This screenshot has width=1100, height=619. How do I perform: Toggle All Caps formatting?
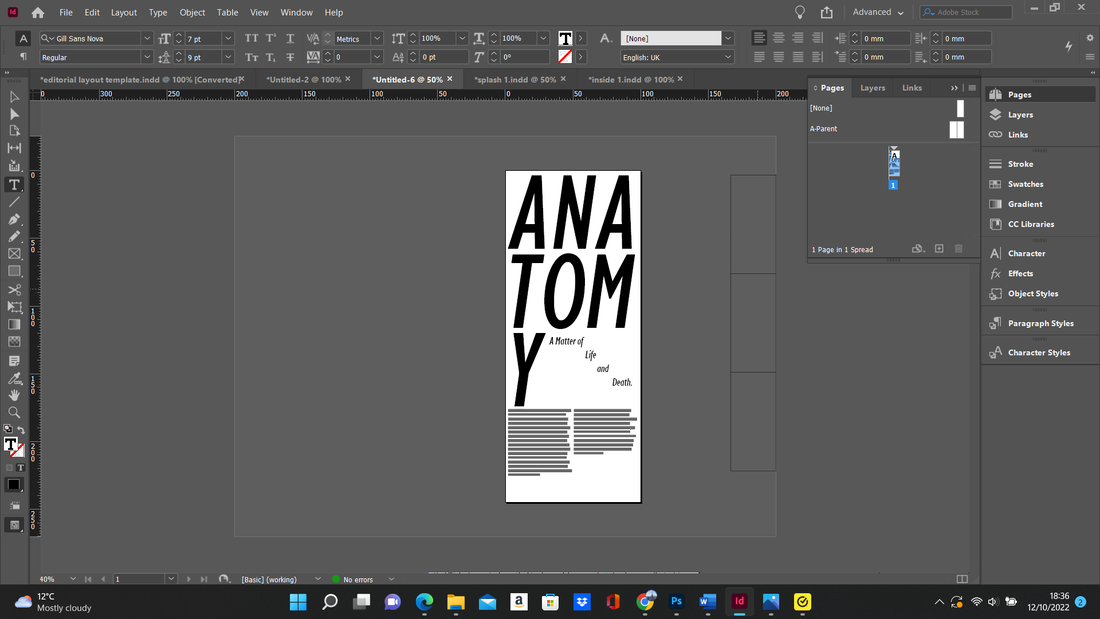tap(251, 39)
